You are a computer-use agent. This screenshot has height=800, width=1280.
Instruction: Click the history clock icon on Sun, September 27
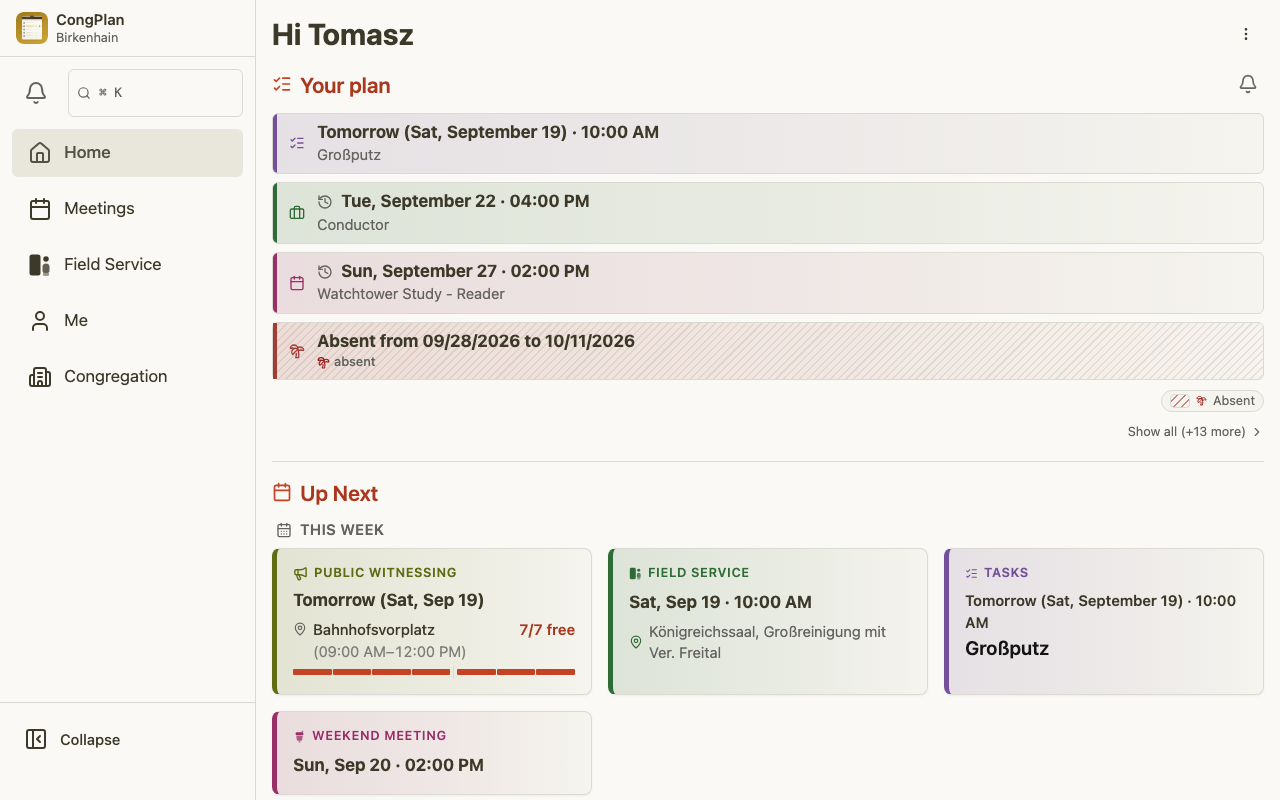point(325,272)
